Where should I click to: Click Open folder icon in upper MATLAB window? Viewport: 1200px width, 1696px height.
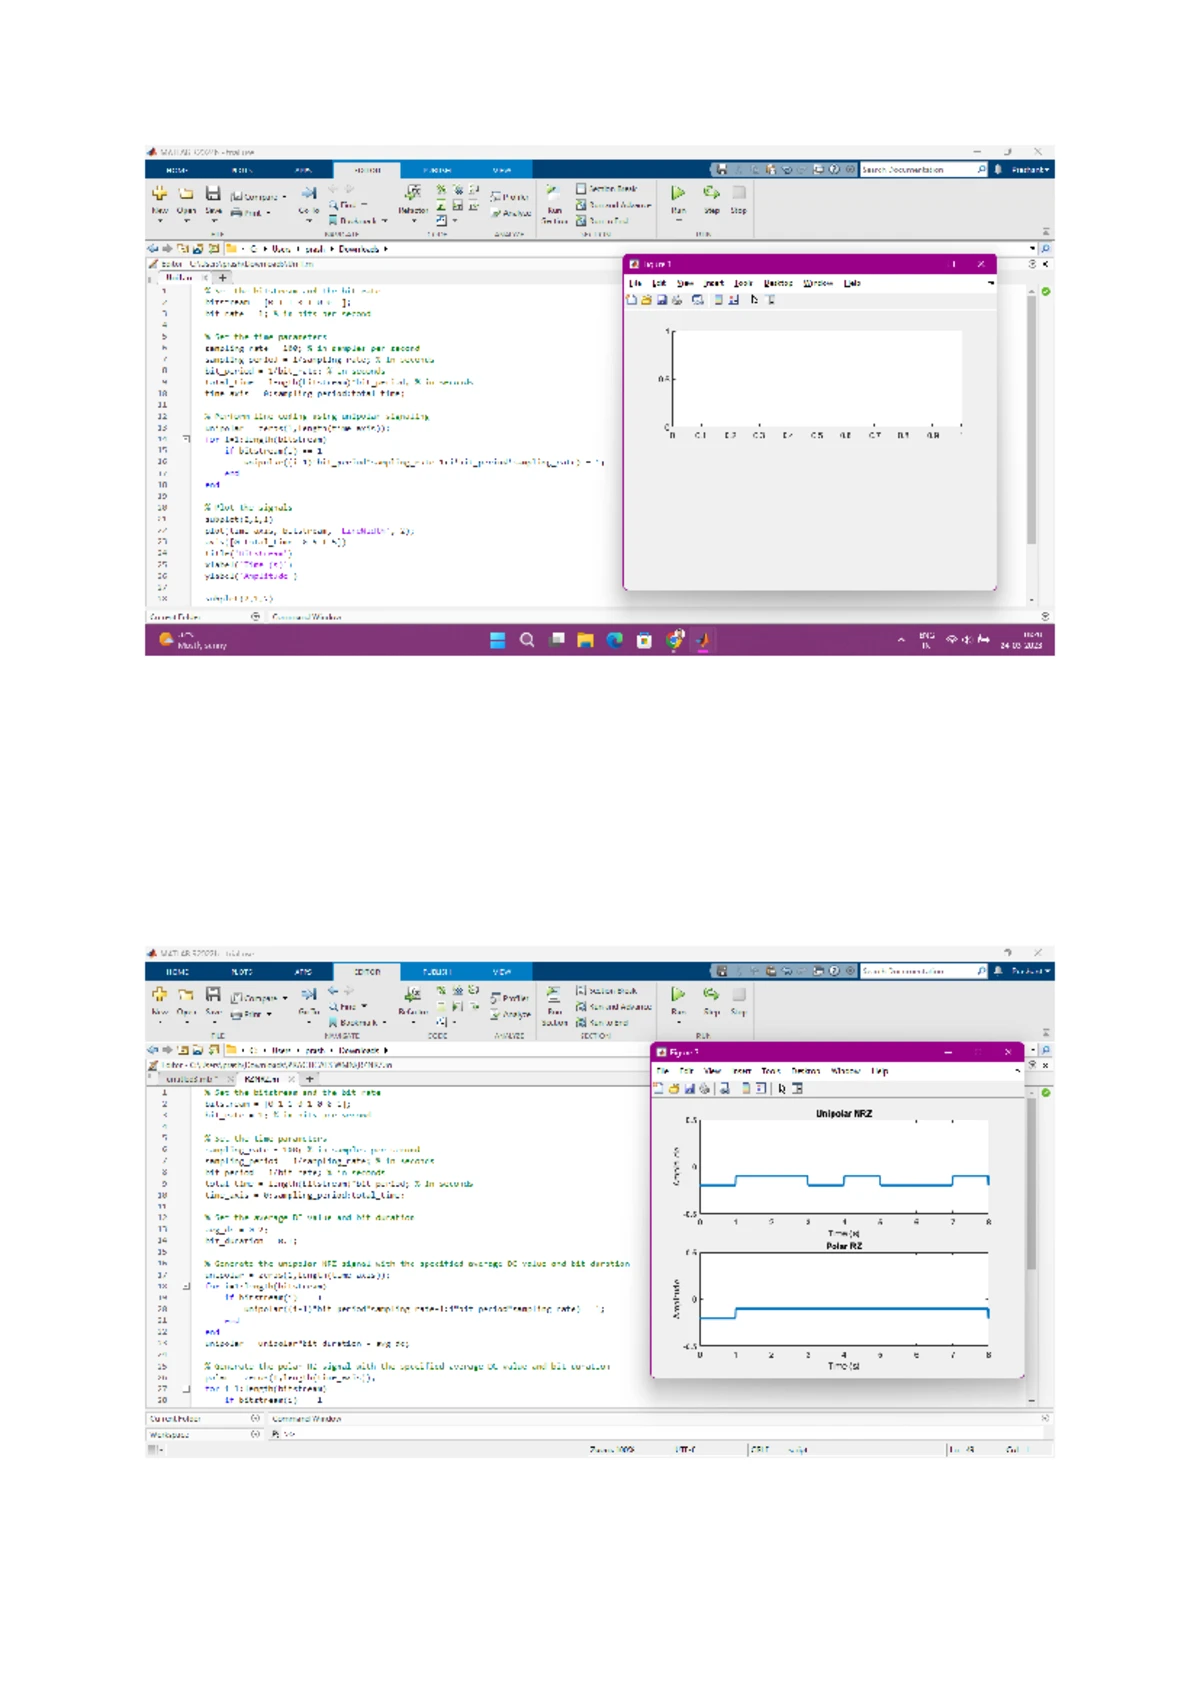pos(186,193)
